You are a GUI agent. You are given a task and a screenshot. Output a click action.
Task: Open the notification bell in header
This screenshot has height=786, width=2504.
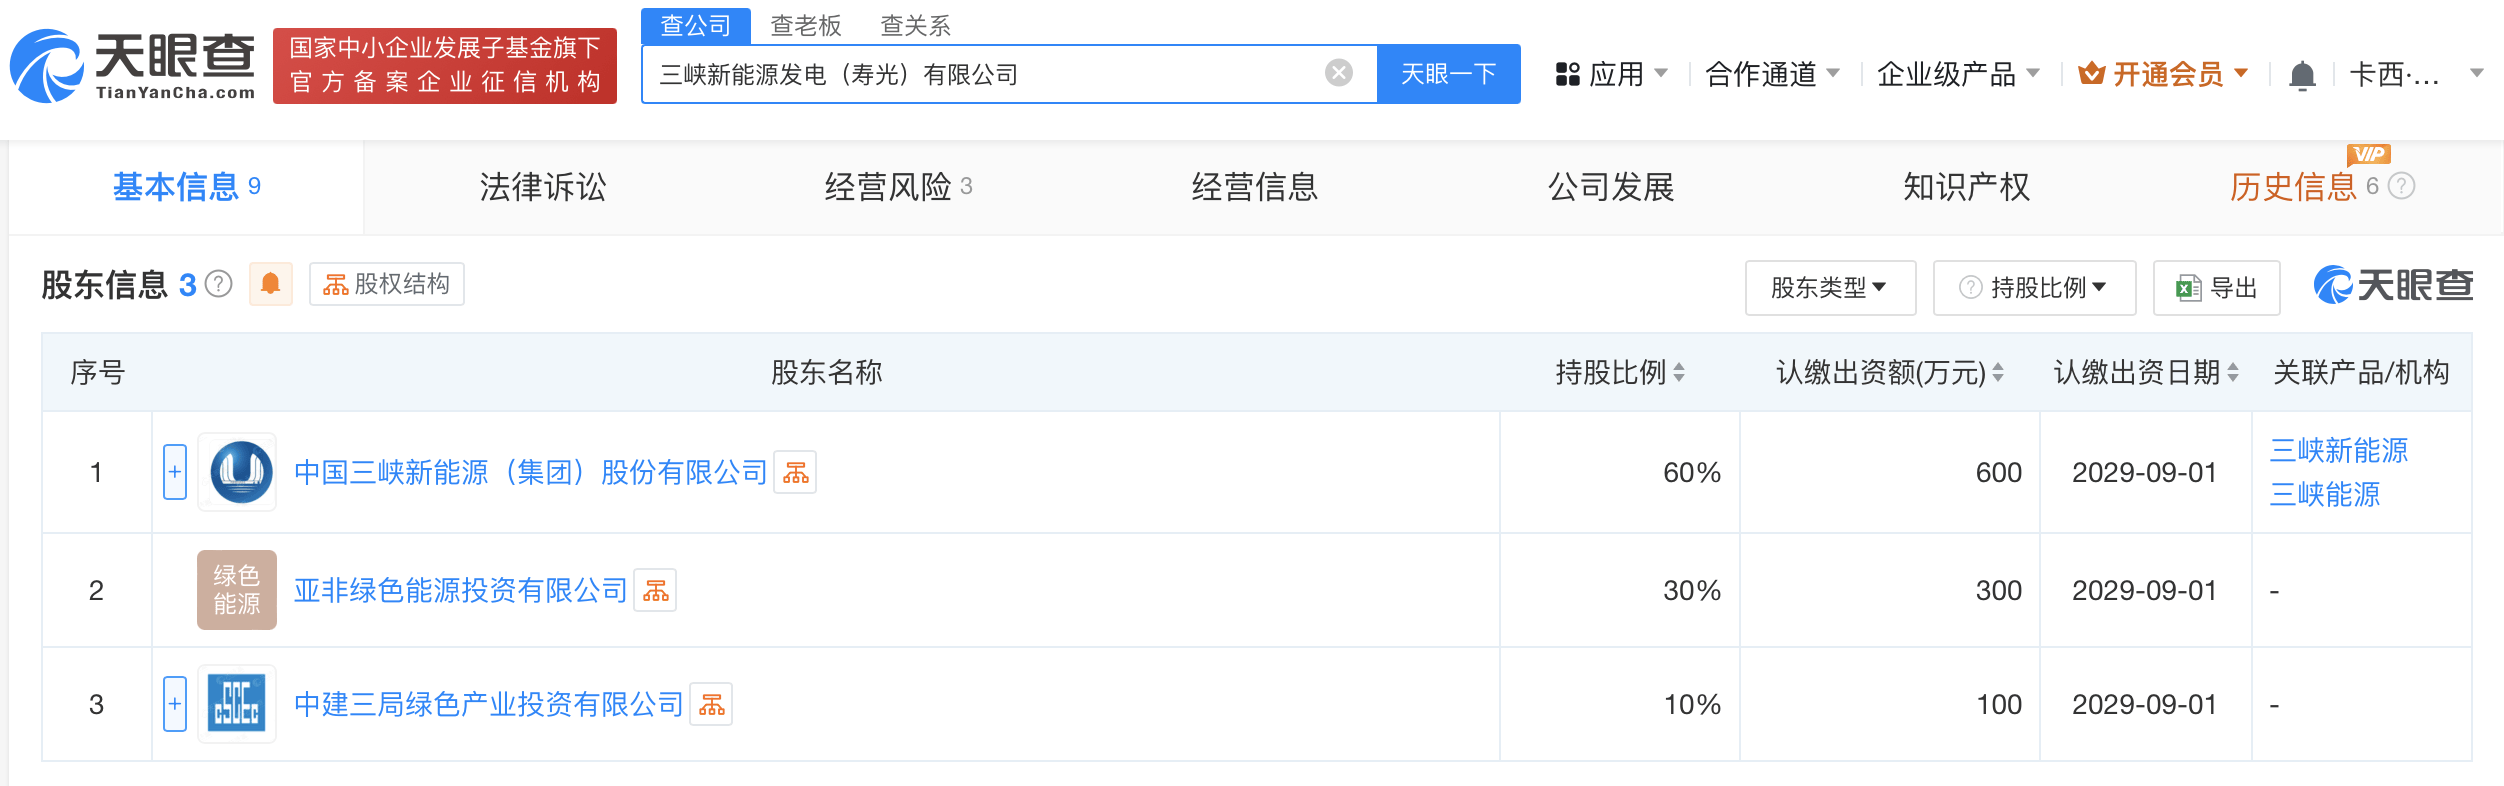coord(2302,75)
